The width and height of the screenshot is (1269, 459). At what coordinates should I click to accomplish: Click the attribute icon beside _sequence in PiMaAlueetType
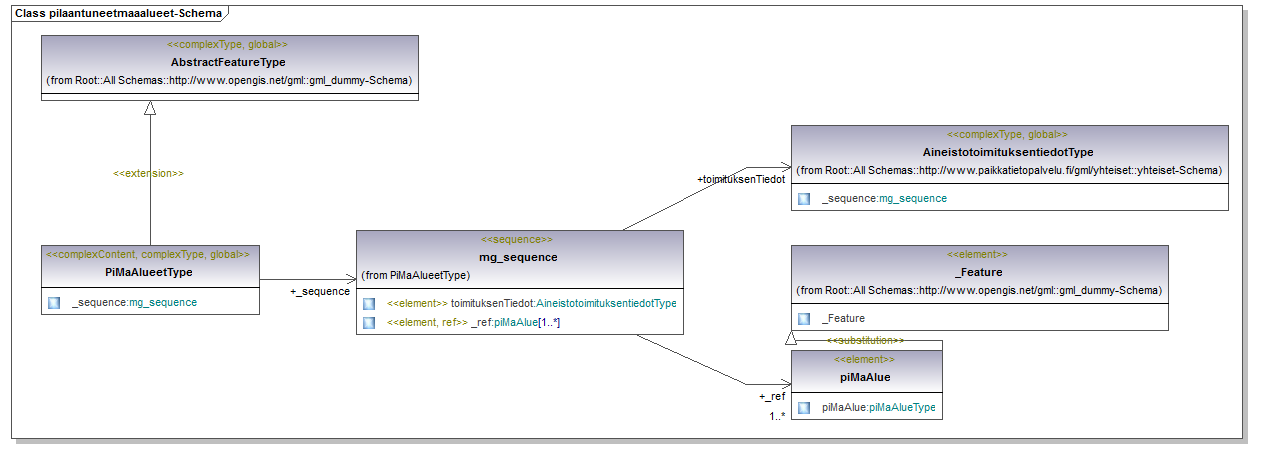[x=54, y=302]
